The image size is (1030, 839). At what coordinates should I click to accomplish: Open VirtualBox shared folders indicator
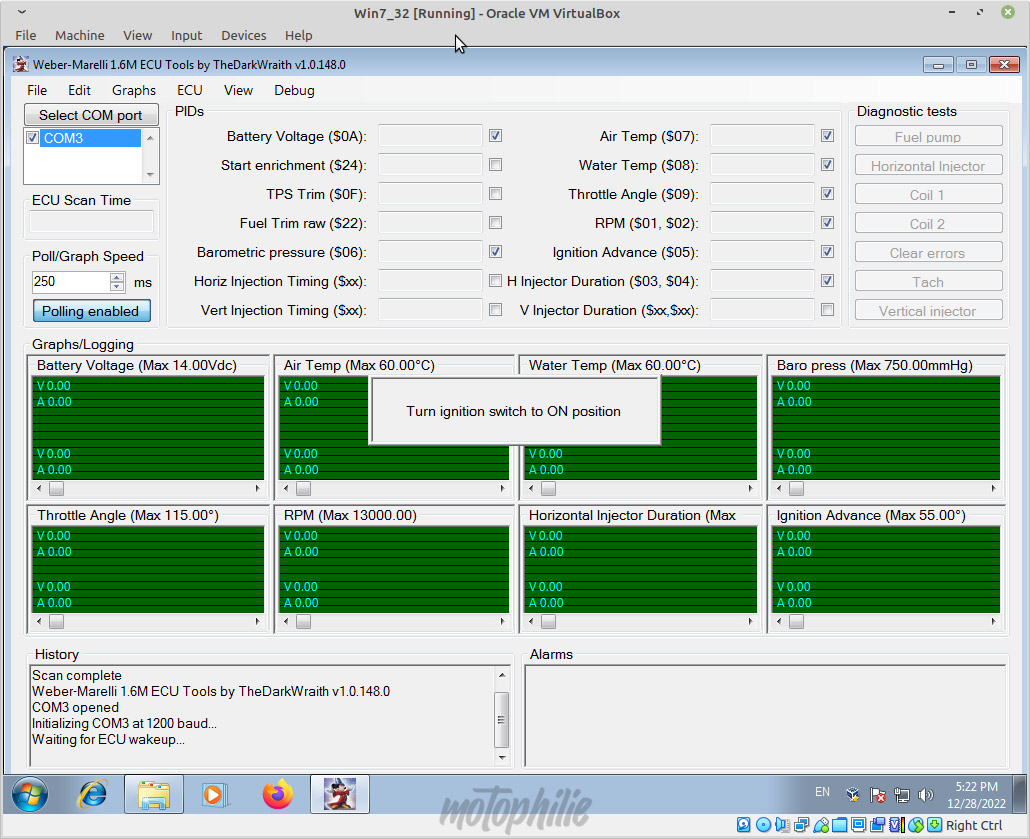[x=840, y=825]
